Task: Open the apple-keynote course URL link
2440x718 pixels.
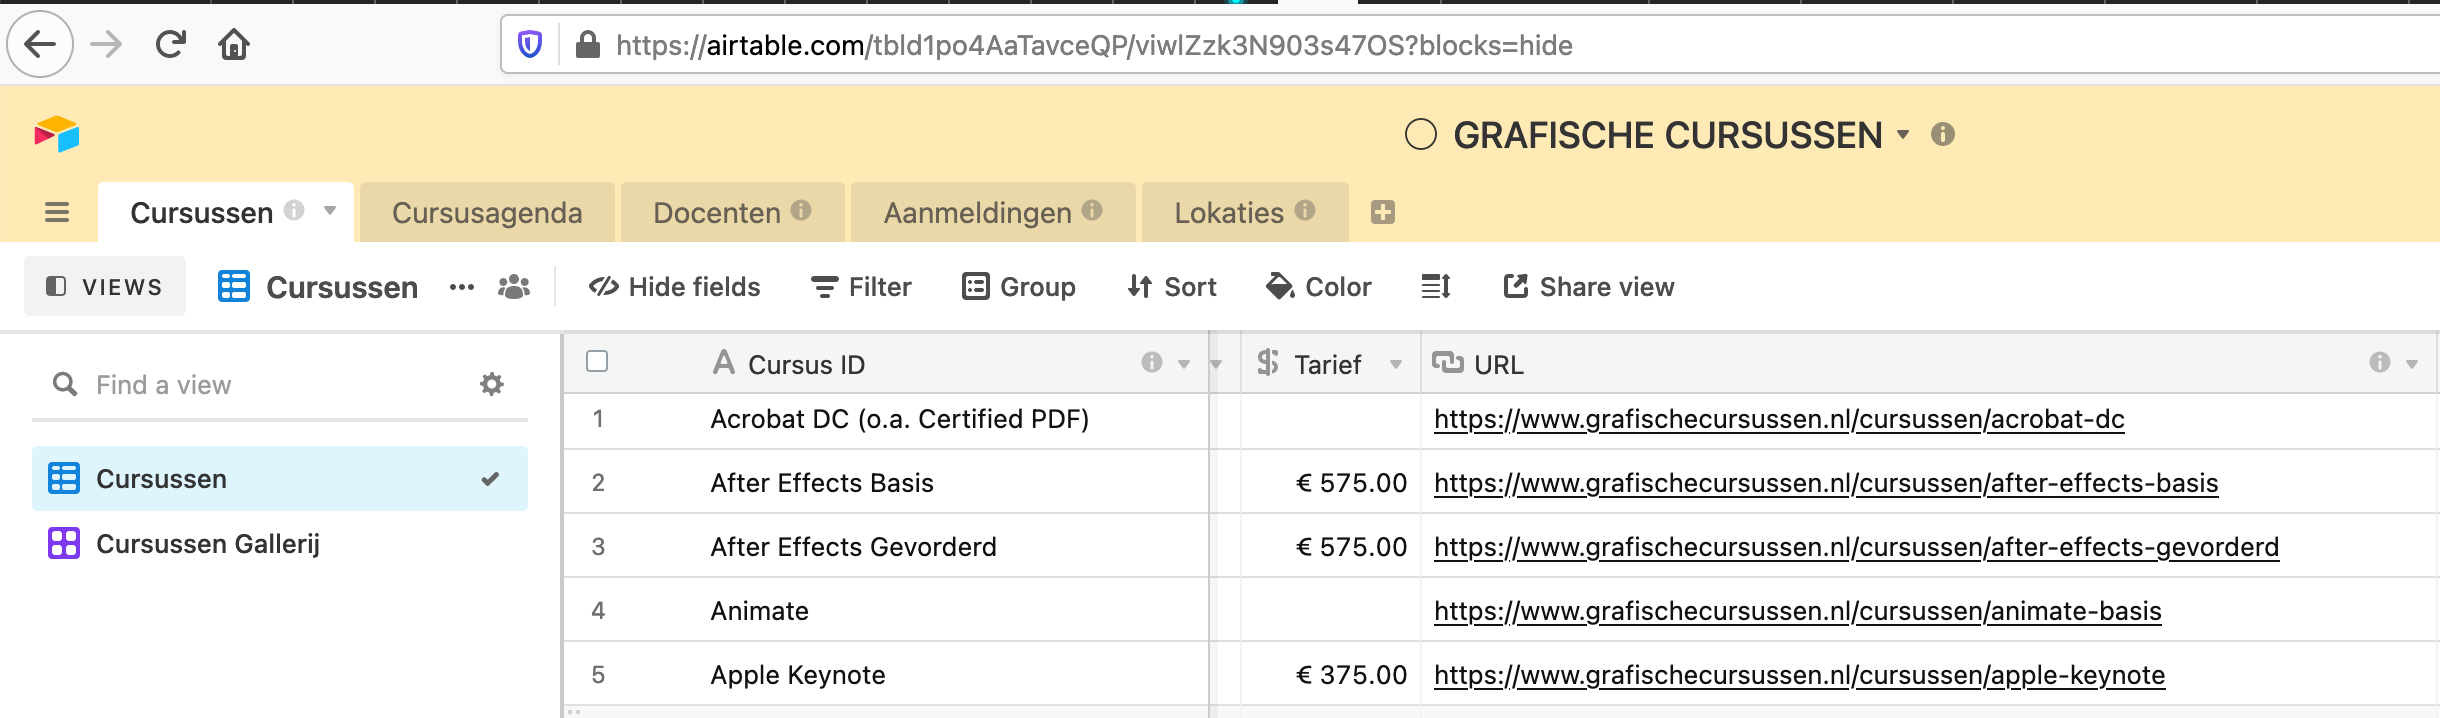Action: click(1799, 675)
